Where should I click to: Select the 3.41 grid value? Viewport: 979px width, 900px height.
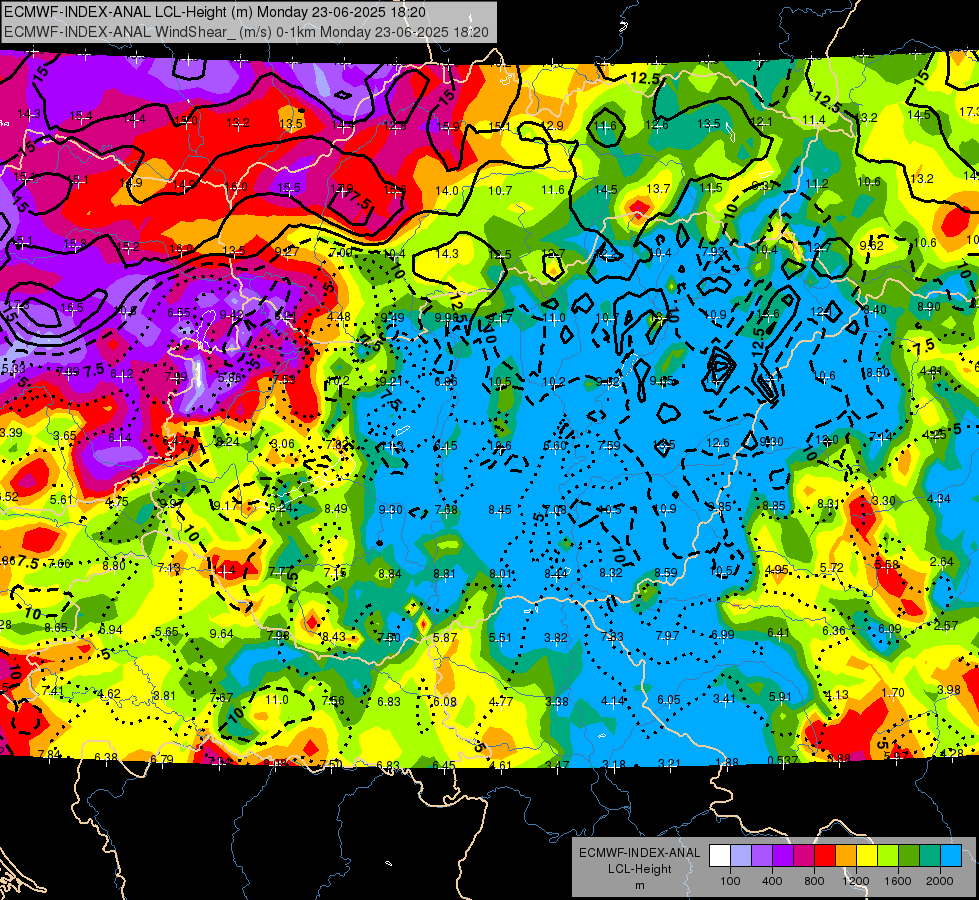coord(724,698)
